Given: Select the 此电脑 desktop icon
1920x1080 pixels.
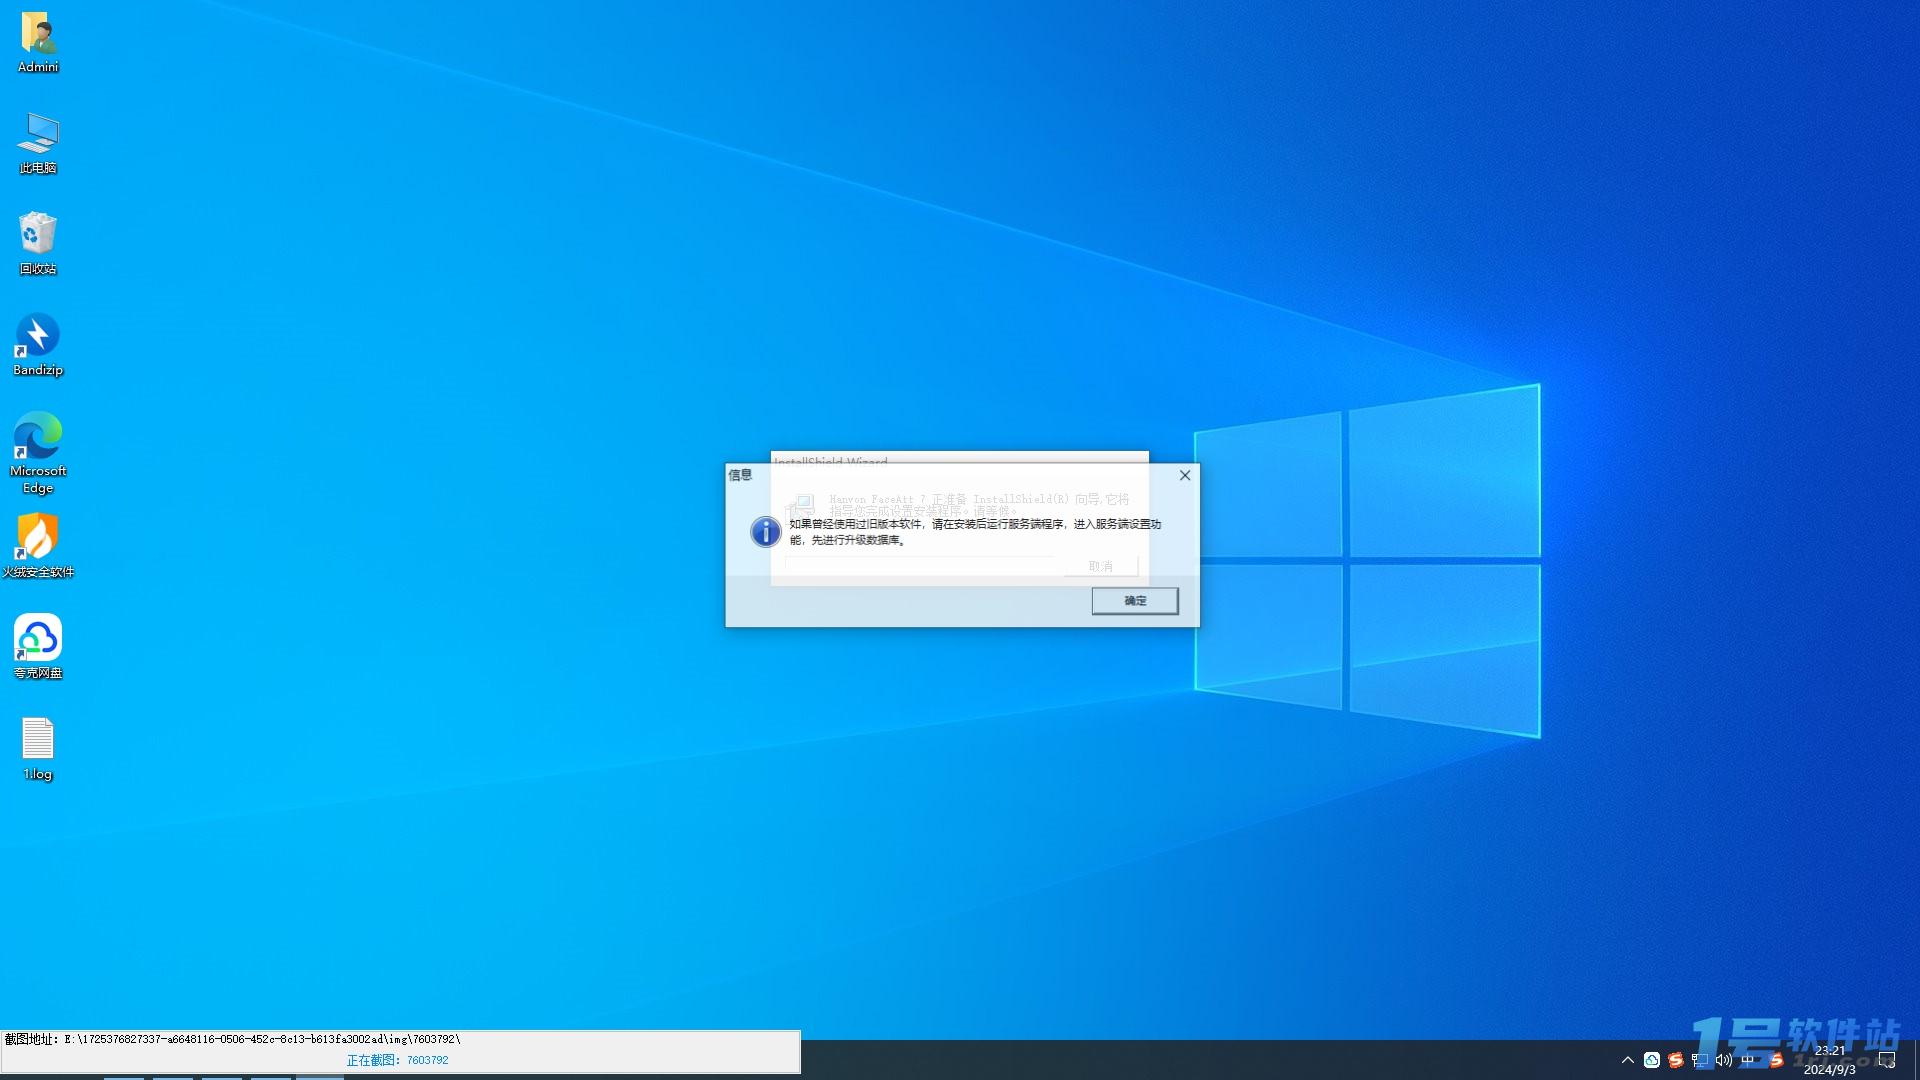Looking at the screenshot, I should click(x=38, y=144).
